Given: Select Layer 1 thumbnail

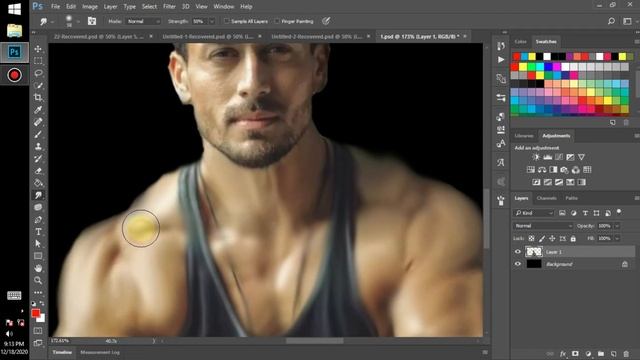Looking at the screenshot, I should point(534,251).
